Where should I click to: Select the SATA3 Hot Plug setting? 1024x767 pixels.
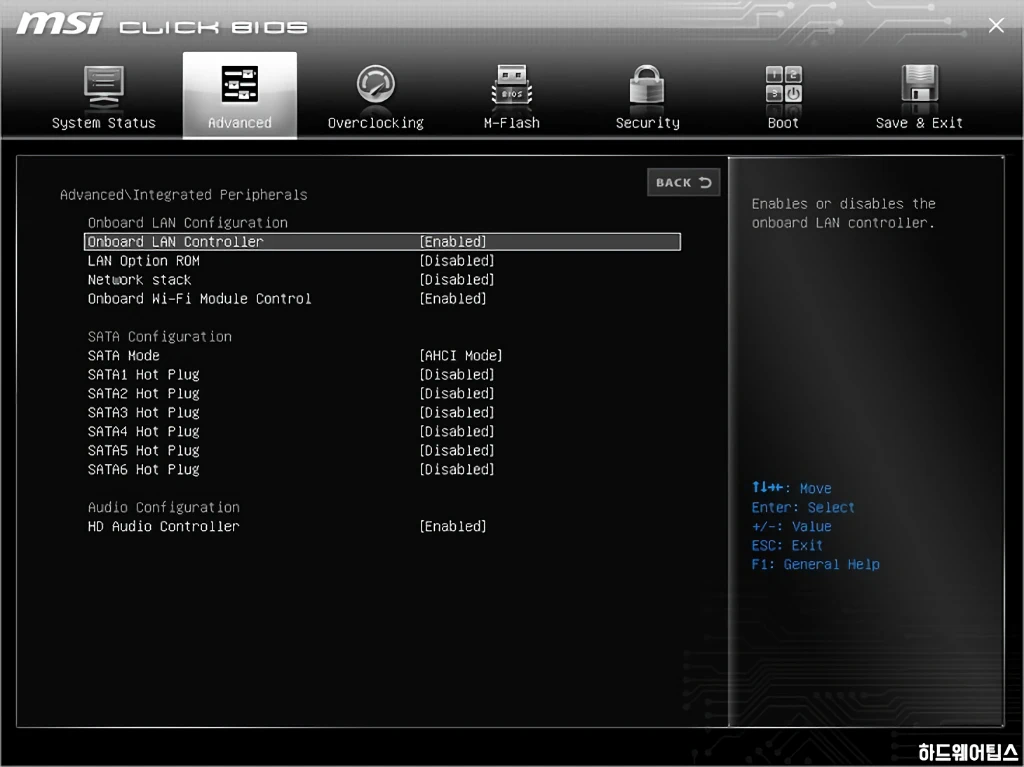144,412
